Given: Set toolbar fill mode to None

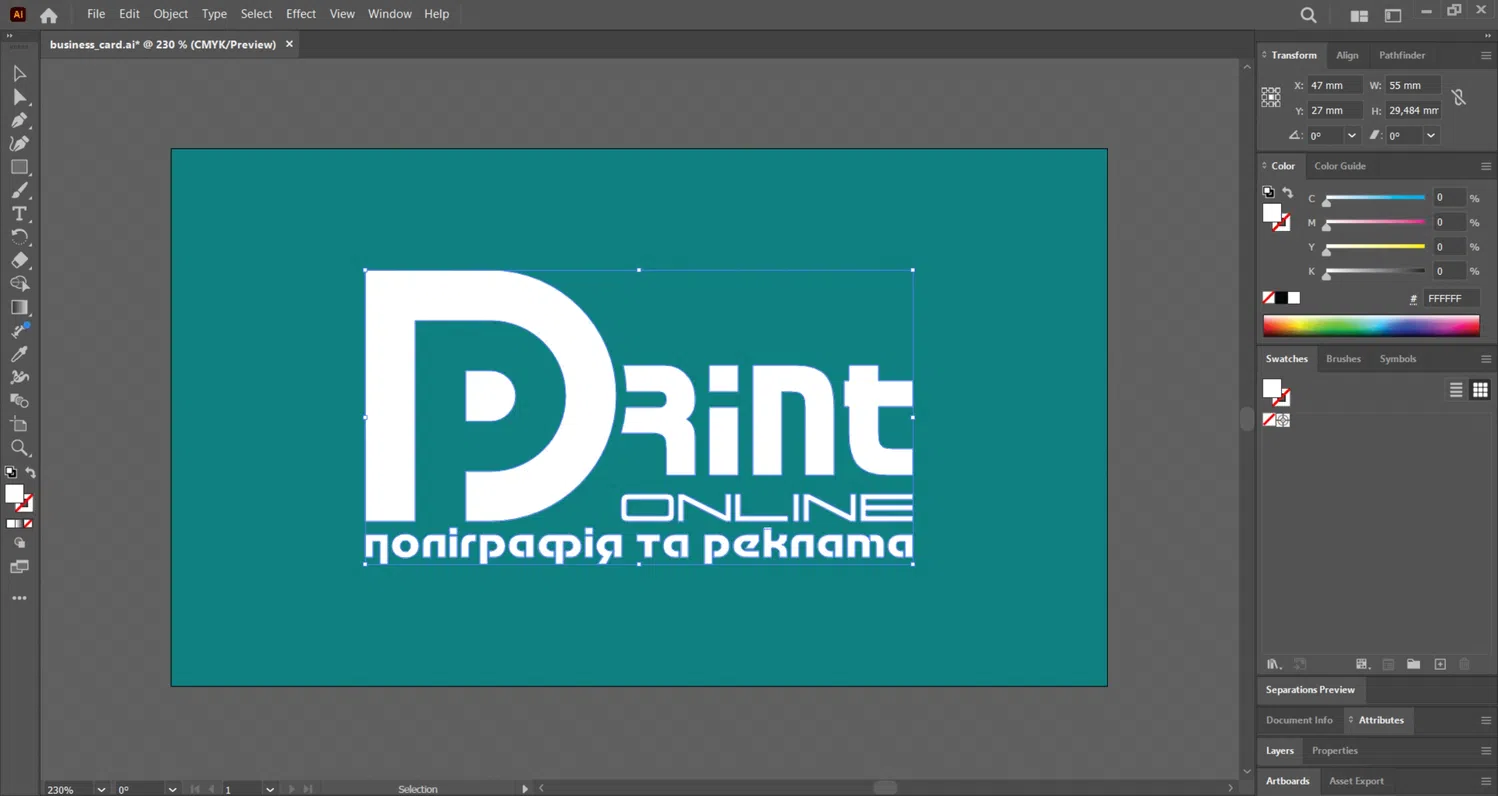Looking at the screenshot, I should tap(28, 524).
